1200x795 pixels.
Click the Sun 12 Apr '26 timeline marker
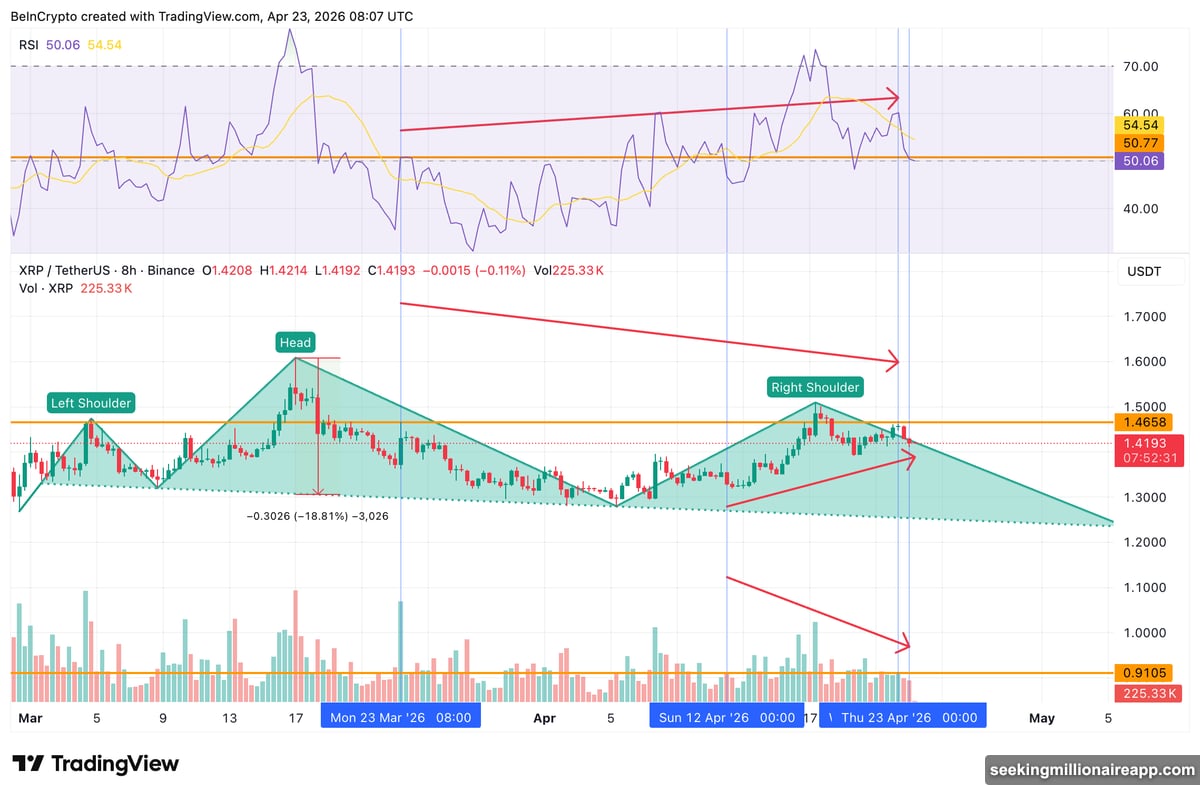[727, 715]
